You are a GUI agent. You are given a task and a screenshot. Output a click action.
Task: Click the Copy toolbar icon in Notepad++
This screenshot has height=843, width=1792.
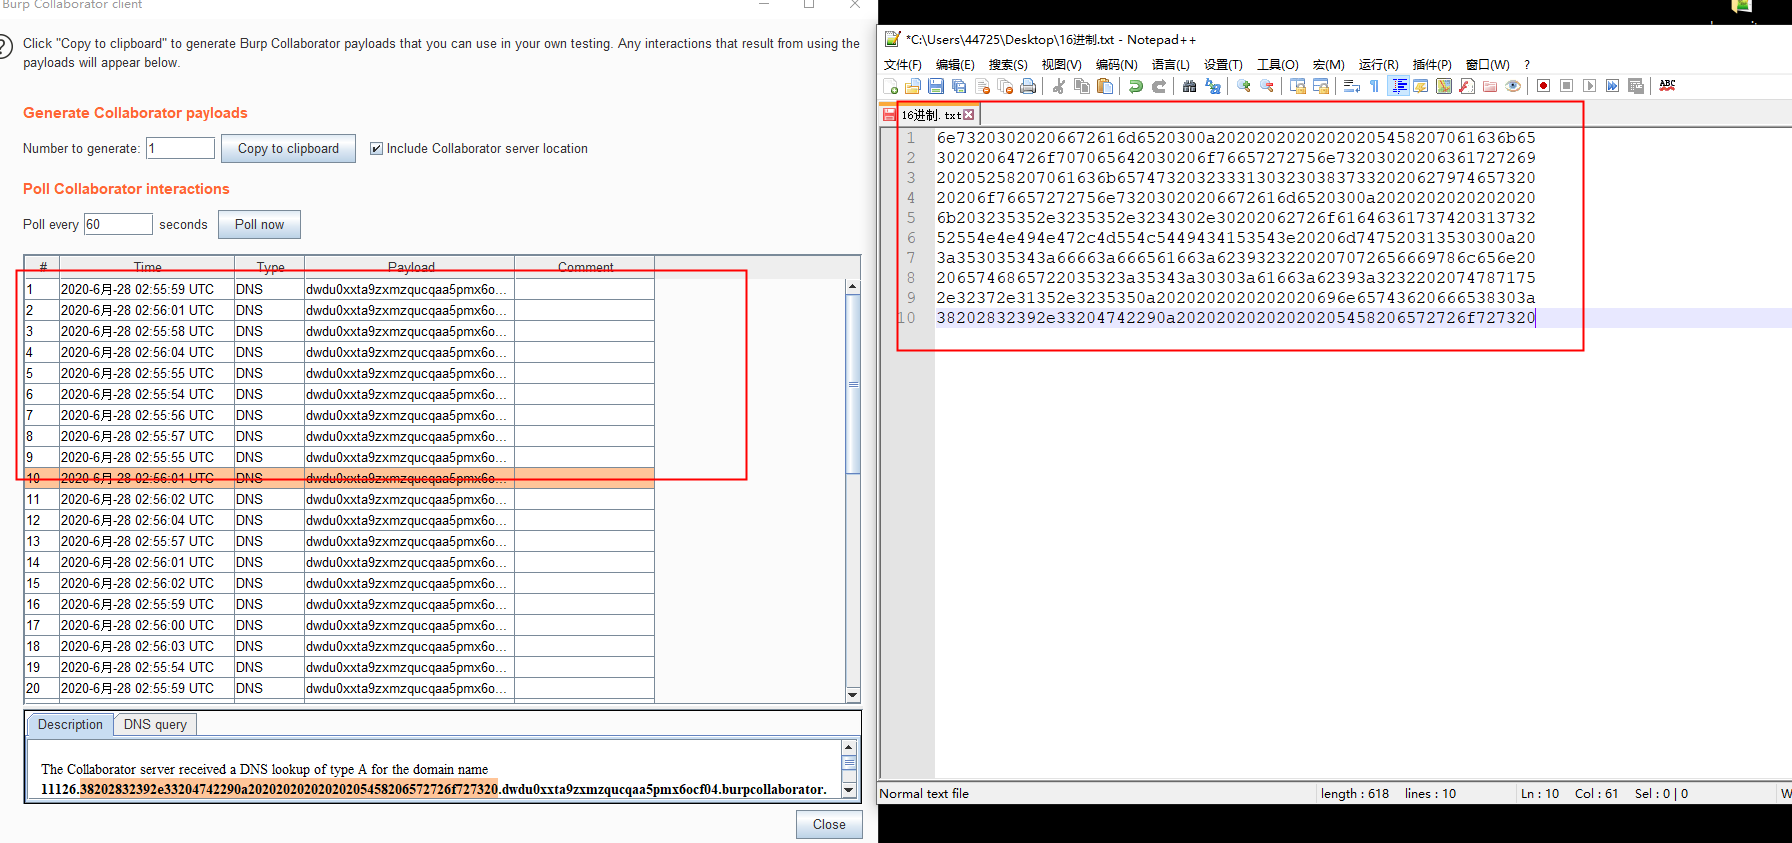coord(1081,86)
